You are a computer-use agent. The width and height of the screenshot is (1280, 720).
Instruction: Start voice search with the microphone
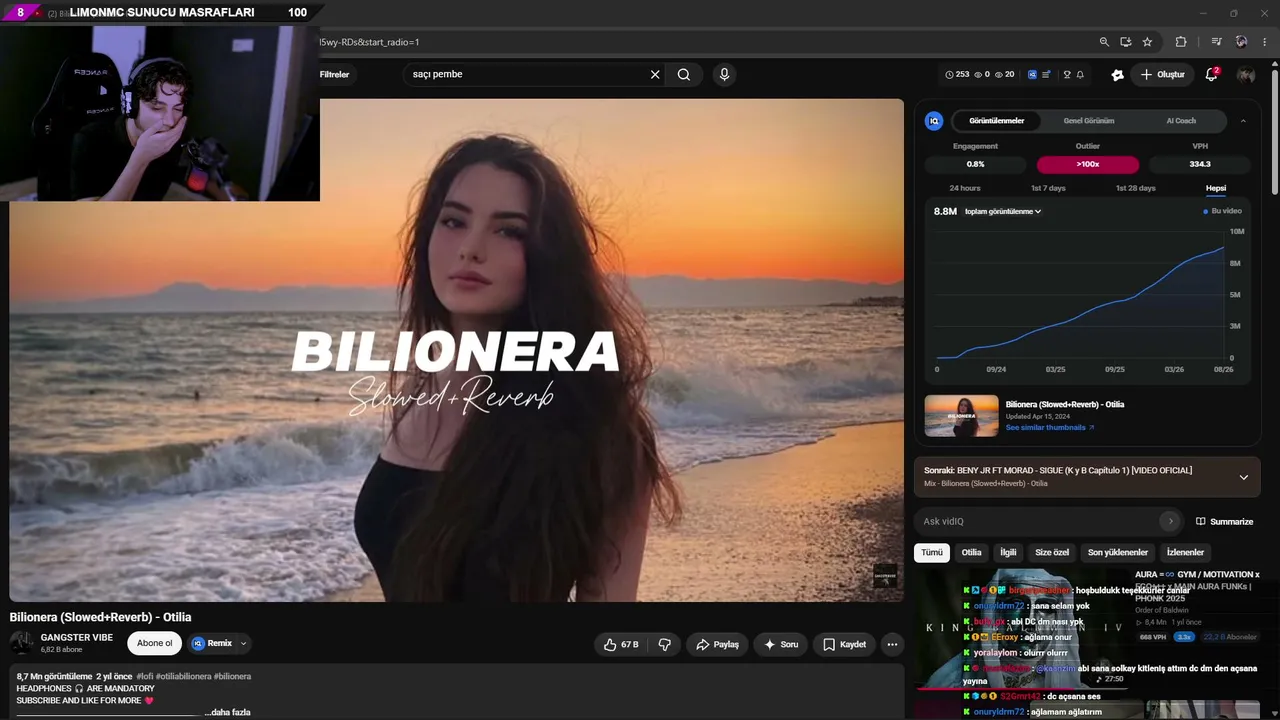[724, 74]
